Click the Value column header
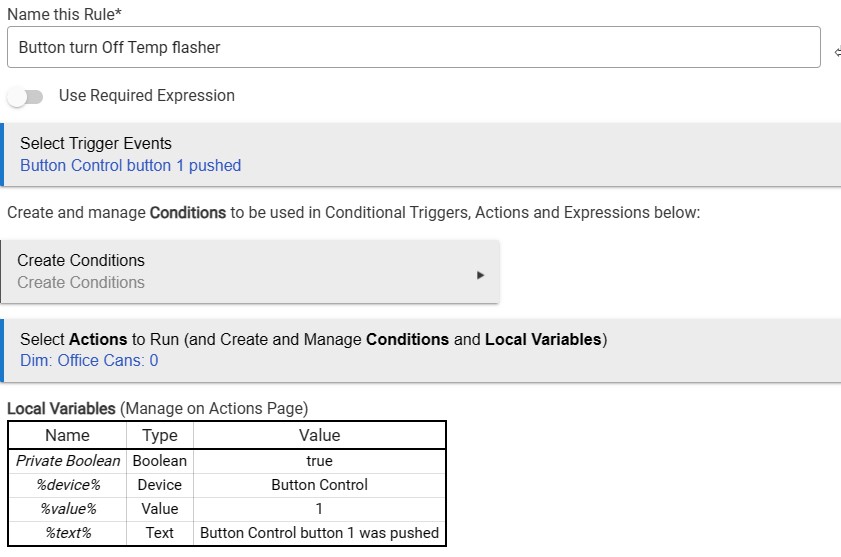Screen dimensions: 841x557 pyautogui.click(x=319, y=435)
